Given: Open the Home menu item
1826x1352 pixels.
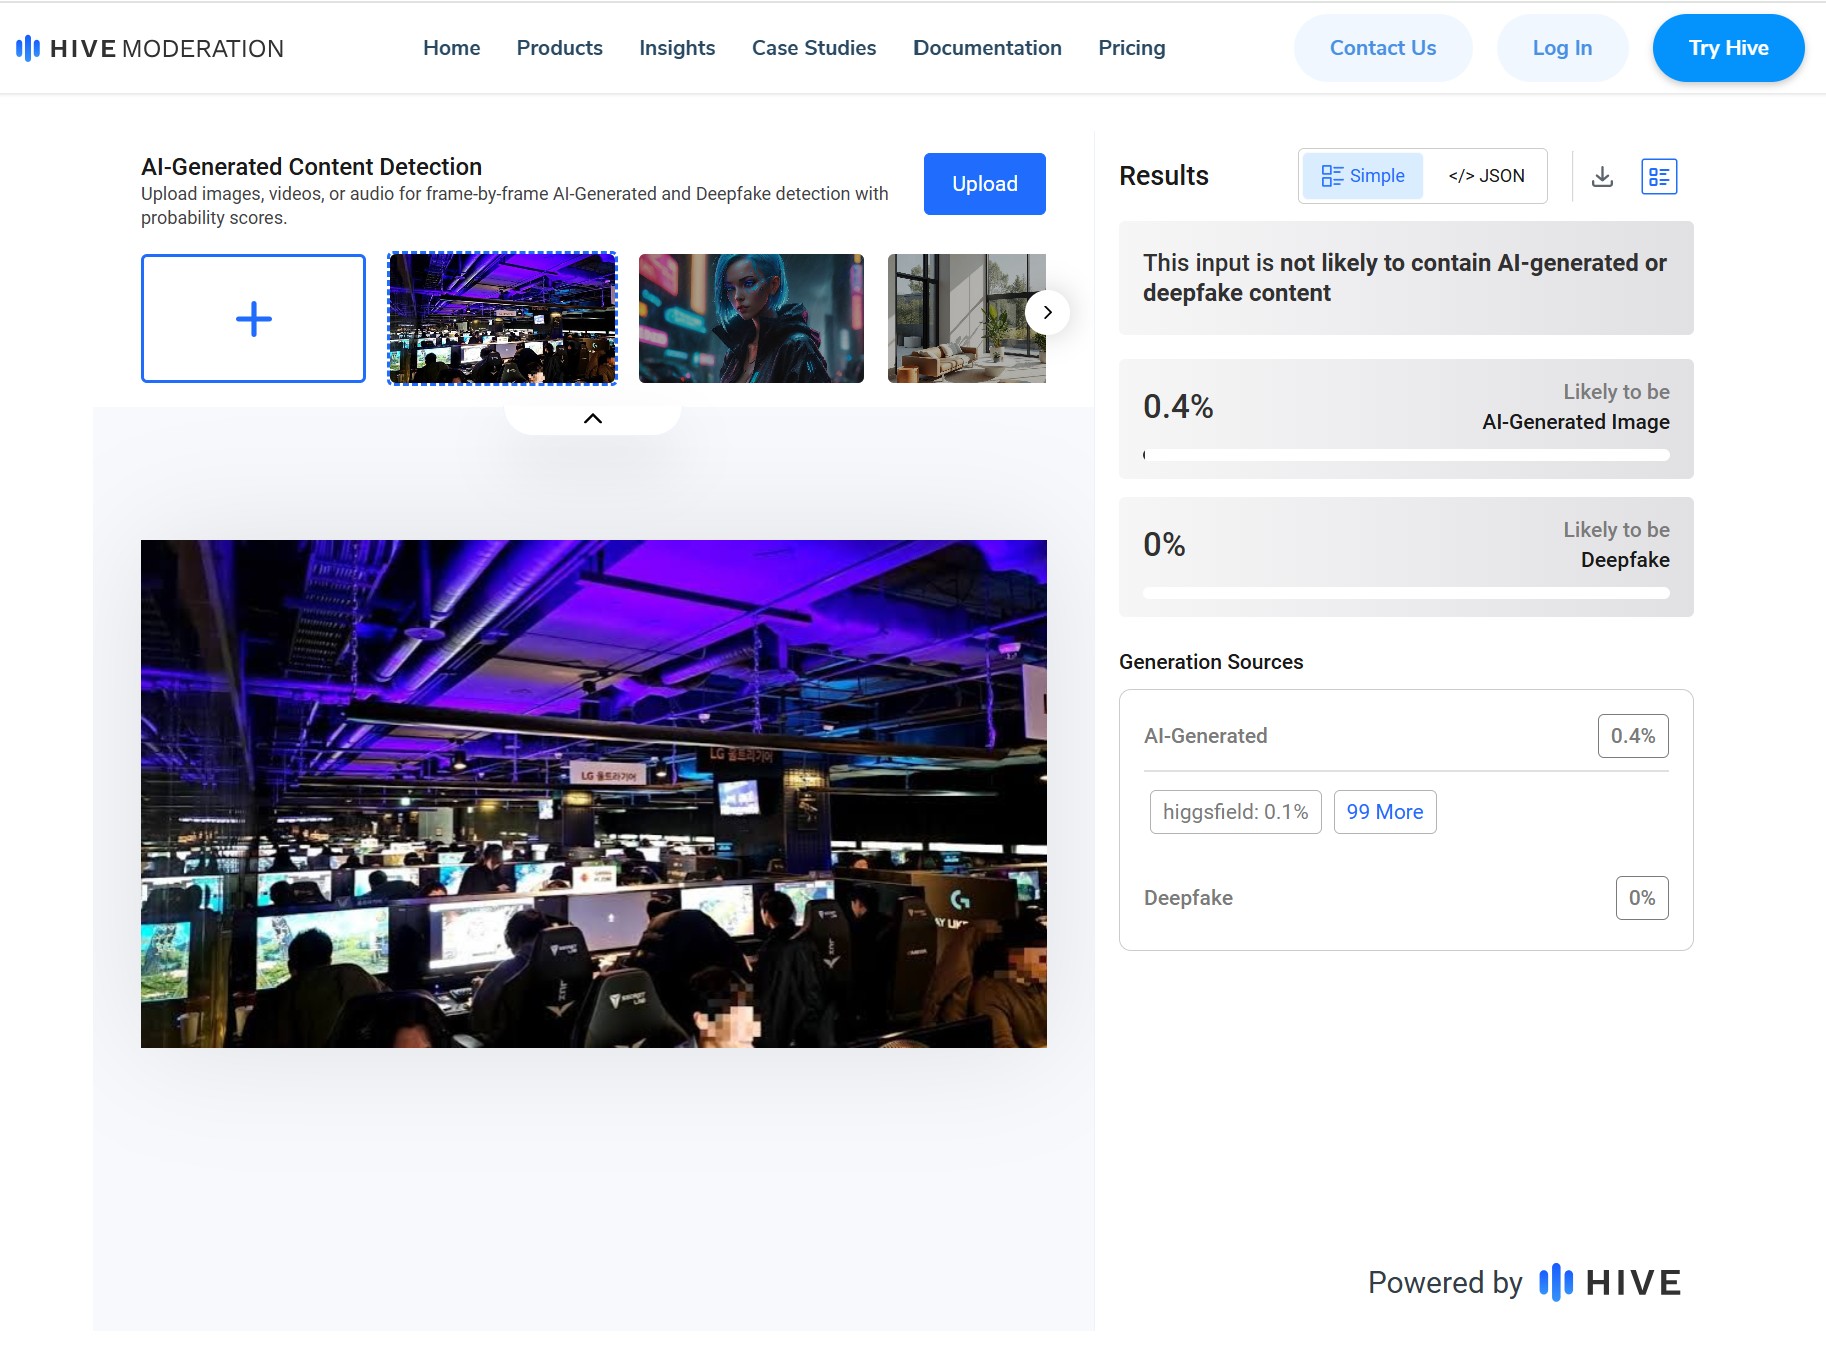Looking at the screenshot, I should 451,48.
